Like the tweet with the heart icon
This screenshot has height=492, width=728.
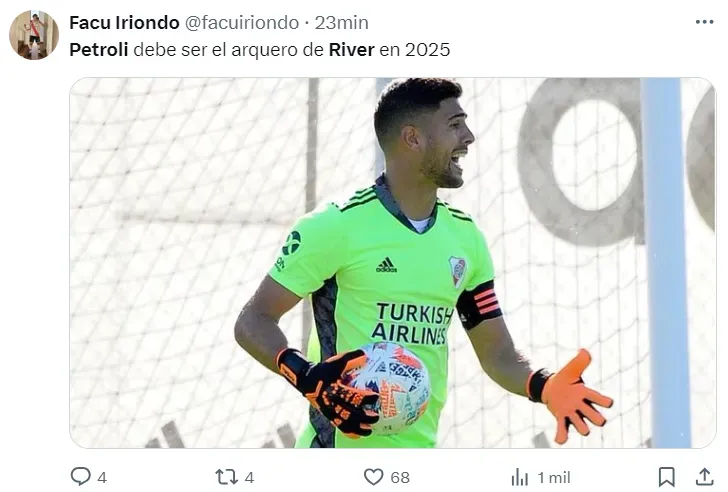373,477
